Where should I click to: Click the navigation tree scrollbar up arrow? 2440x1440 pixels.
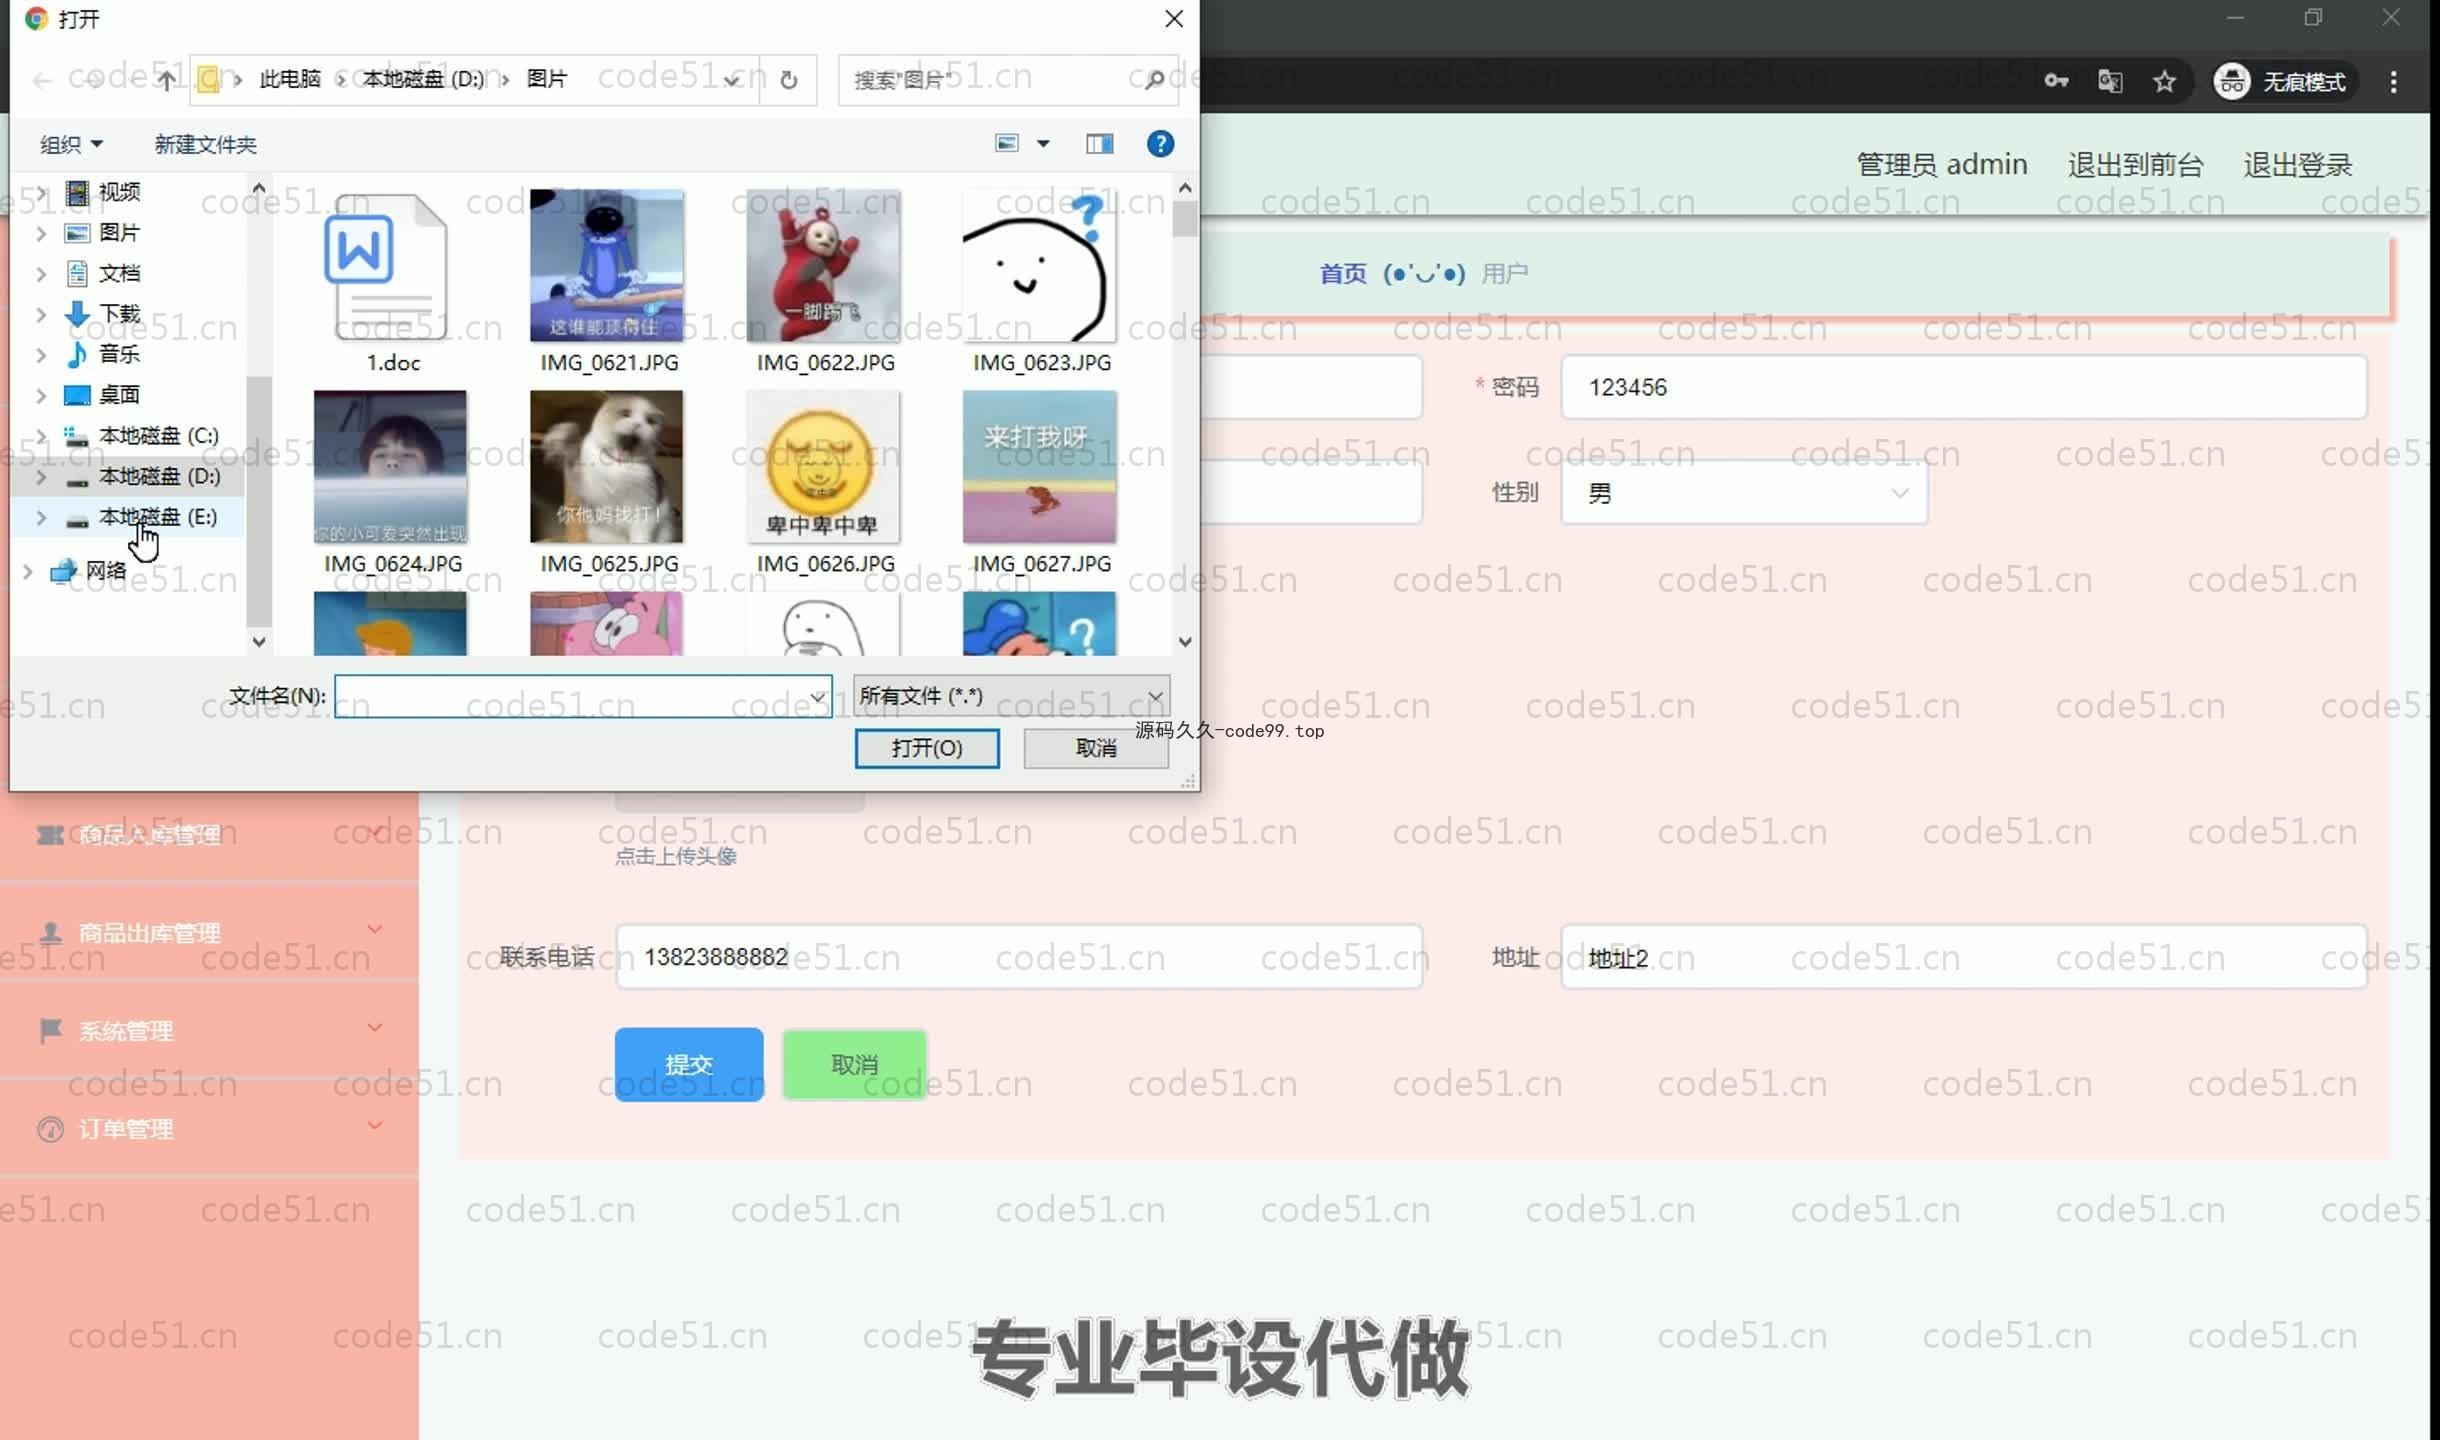(259, 188)
